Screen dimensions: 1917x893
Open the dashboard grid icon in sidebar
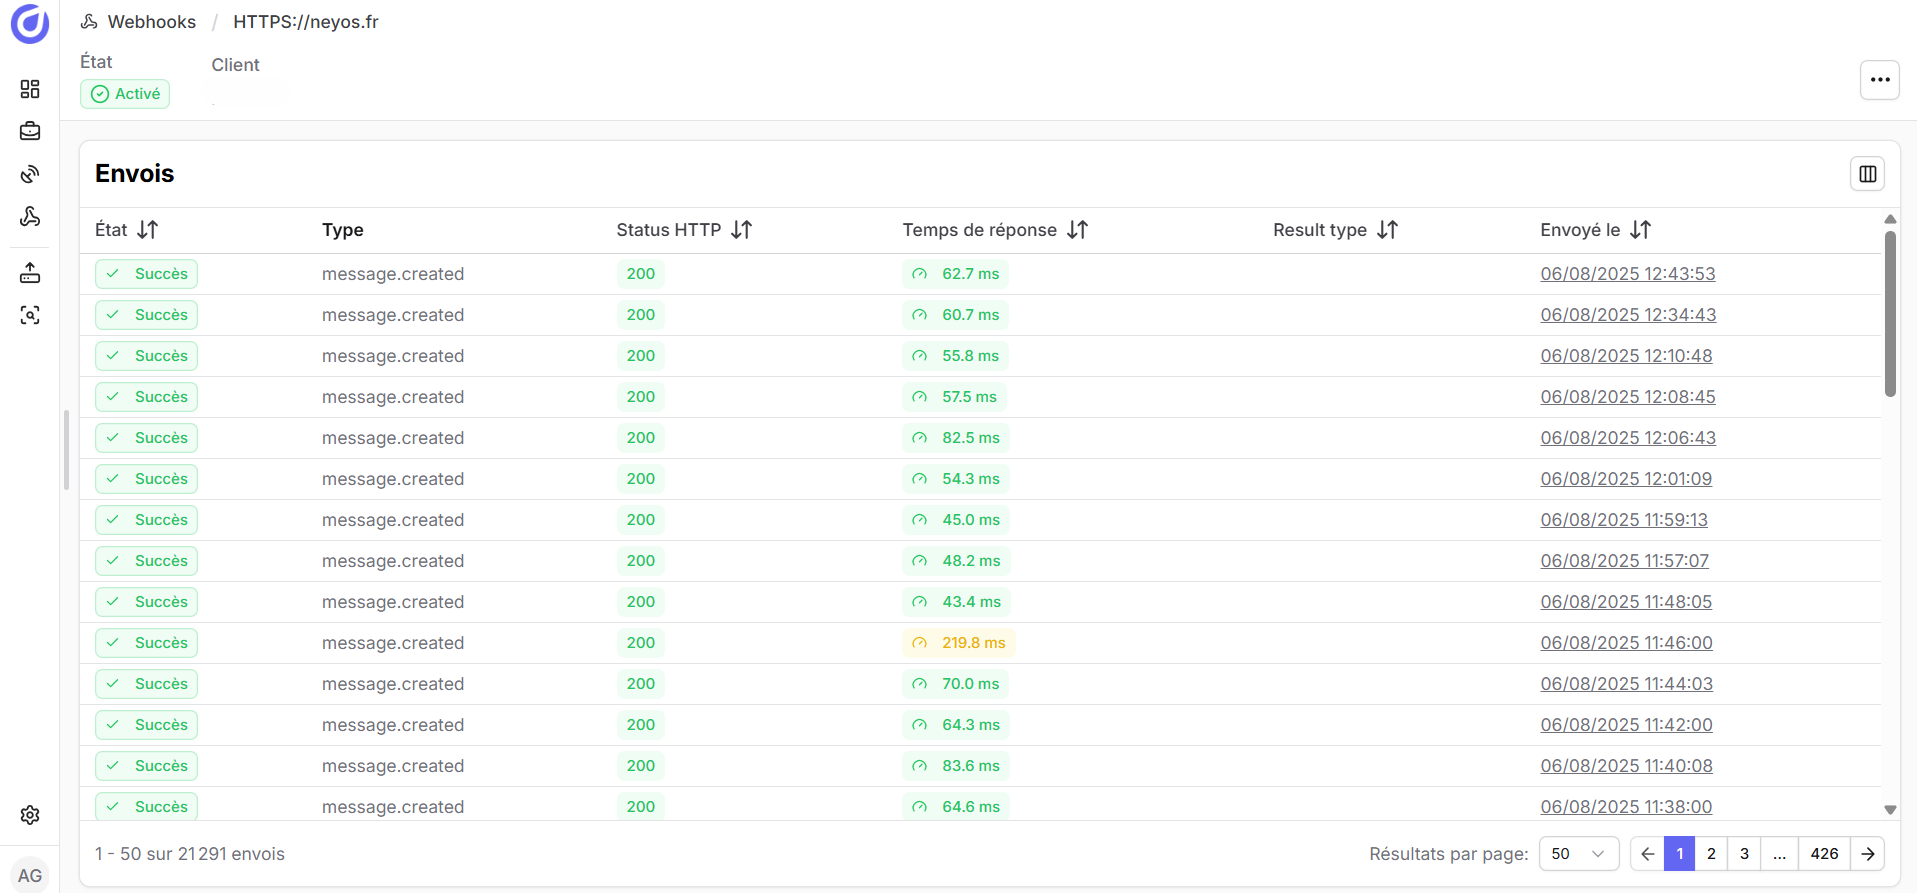pos(30,89)
